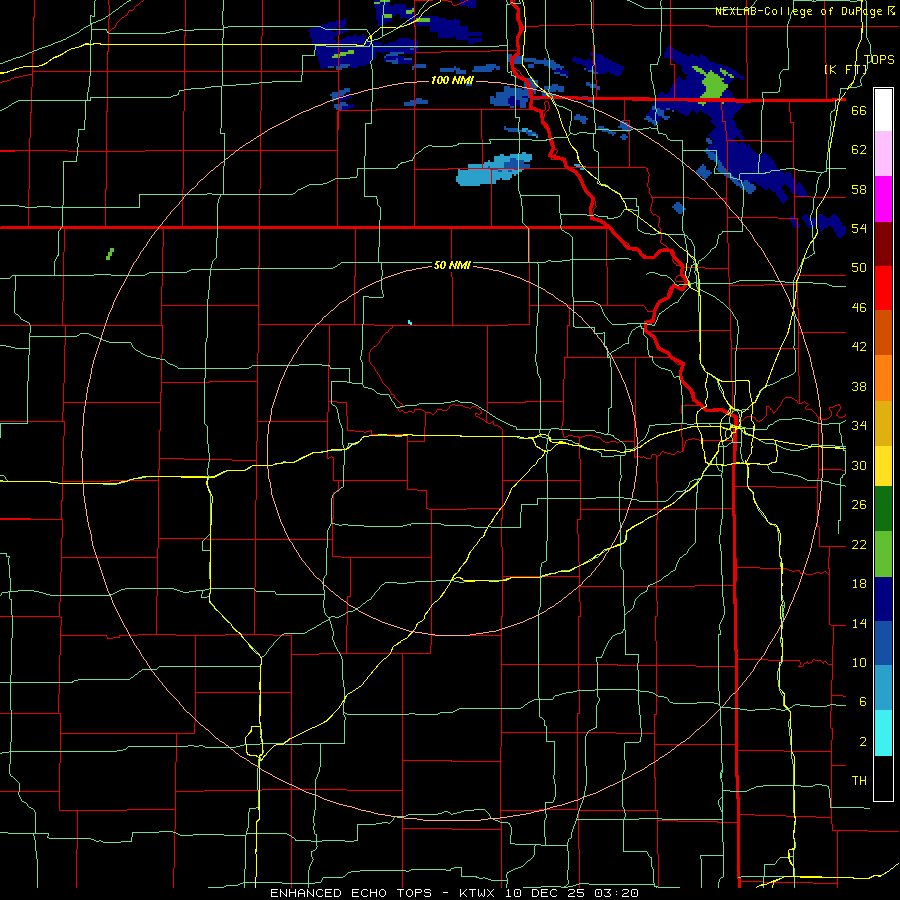Click the "KTWX" radar site identifier

tap(476, 893)
